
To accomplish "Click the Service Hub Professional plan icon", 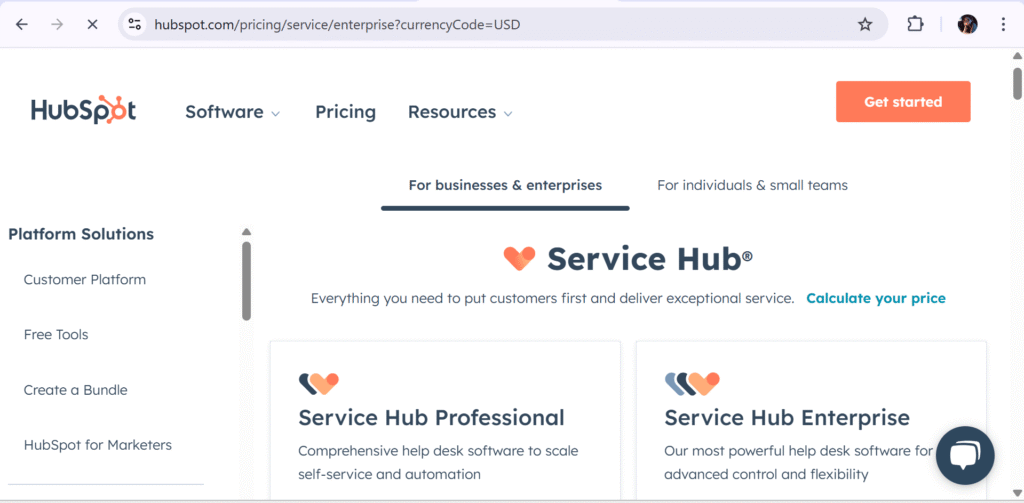I will click(319, 383).
